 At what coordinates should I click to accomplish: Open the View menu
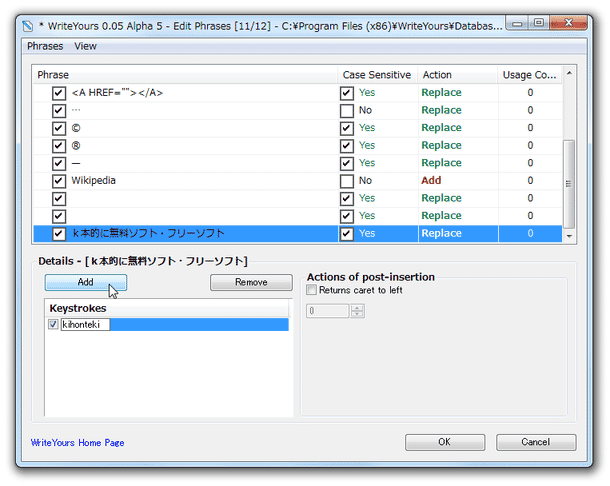86,46
